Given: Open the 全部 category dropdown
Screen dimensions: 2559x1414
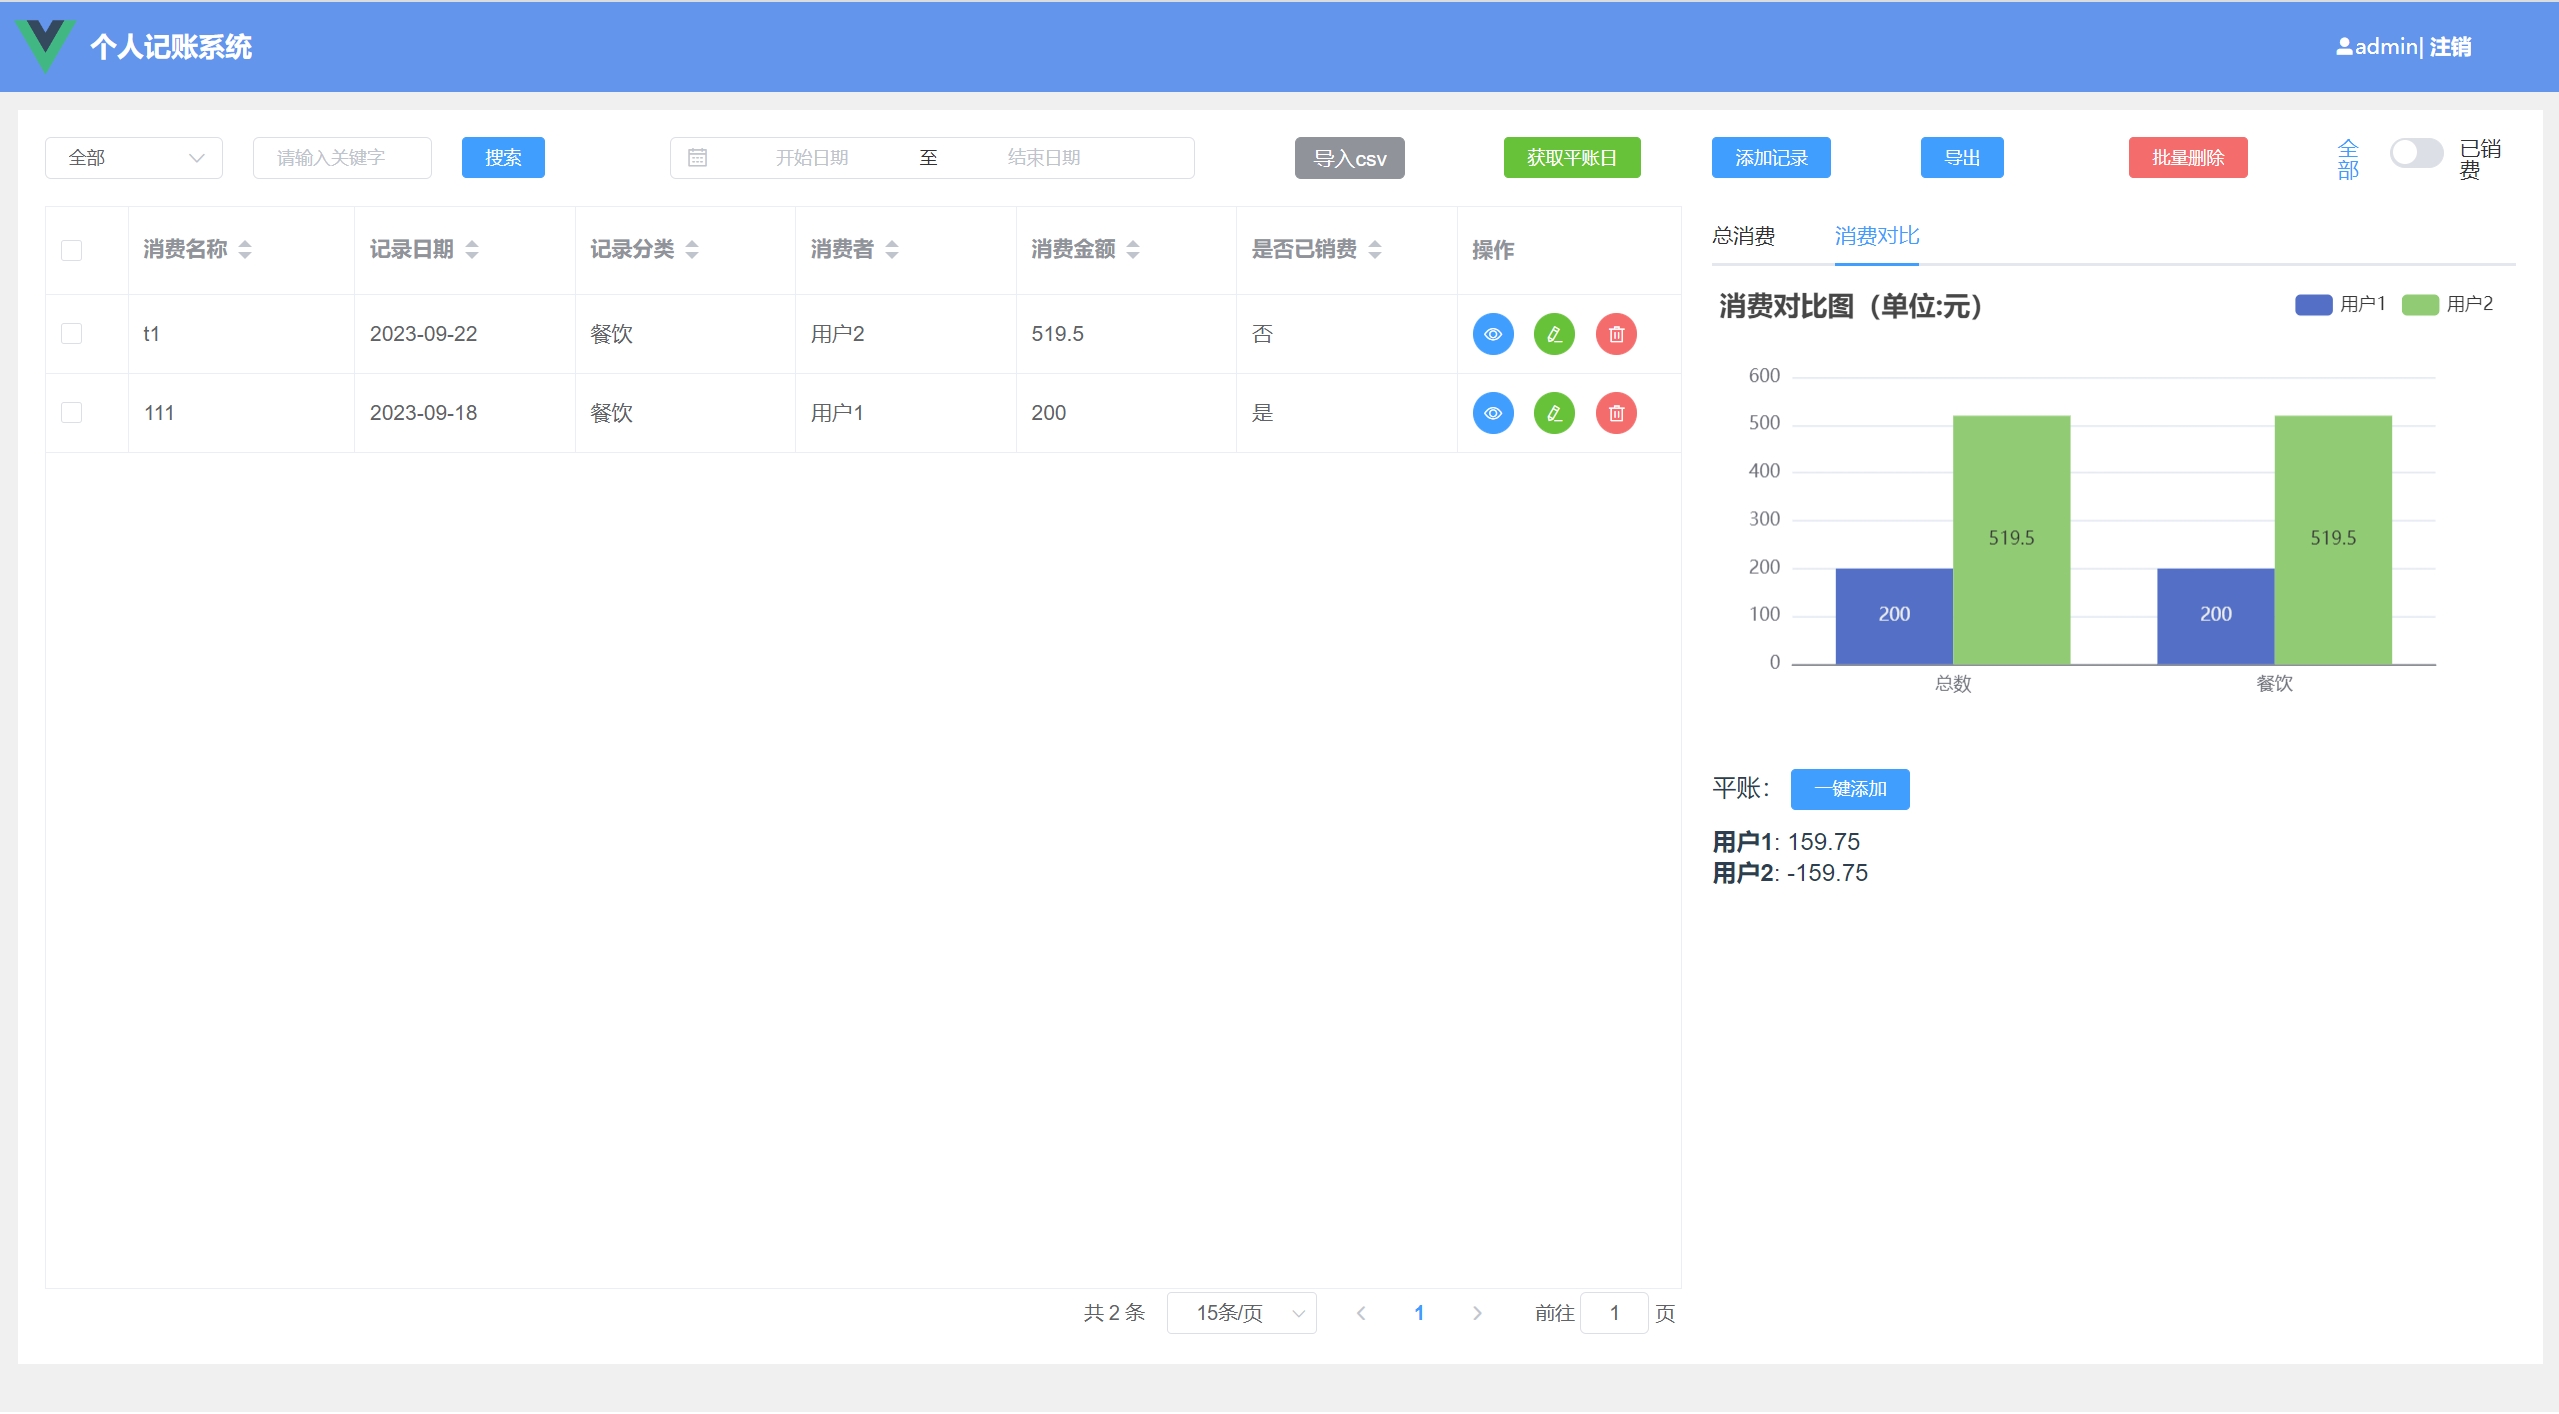Looking at the screenshot, I should click(x=134, y=158).
